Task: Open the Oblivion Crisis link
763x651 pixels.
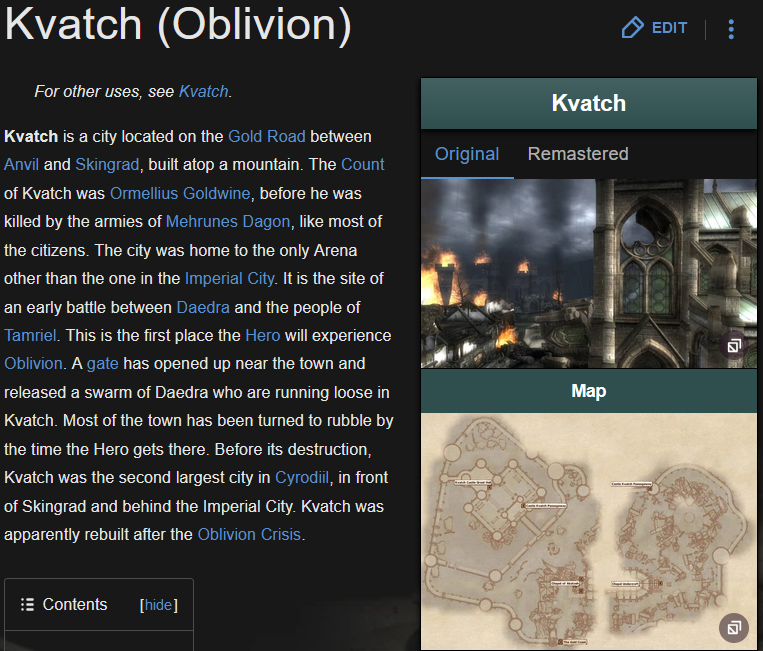Action: (249, 534)
